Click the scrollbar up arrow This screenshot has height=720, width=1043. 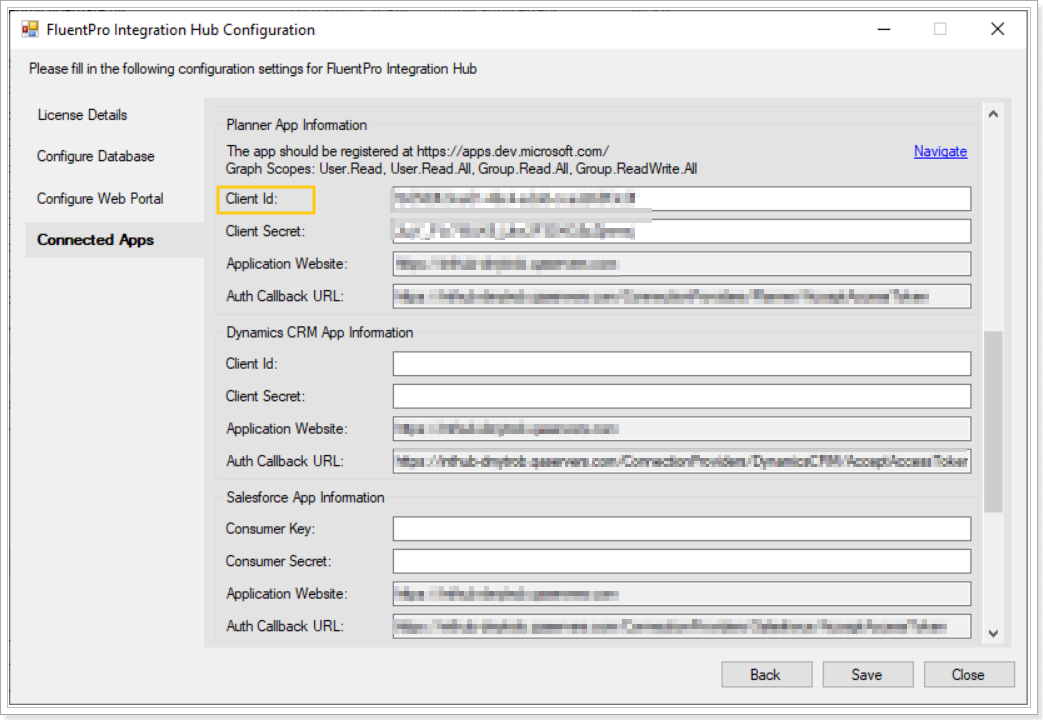[x=993, y=114]
